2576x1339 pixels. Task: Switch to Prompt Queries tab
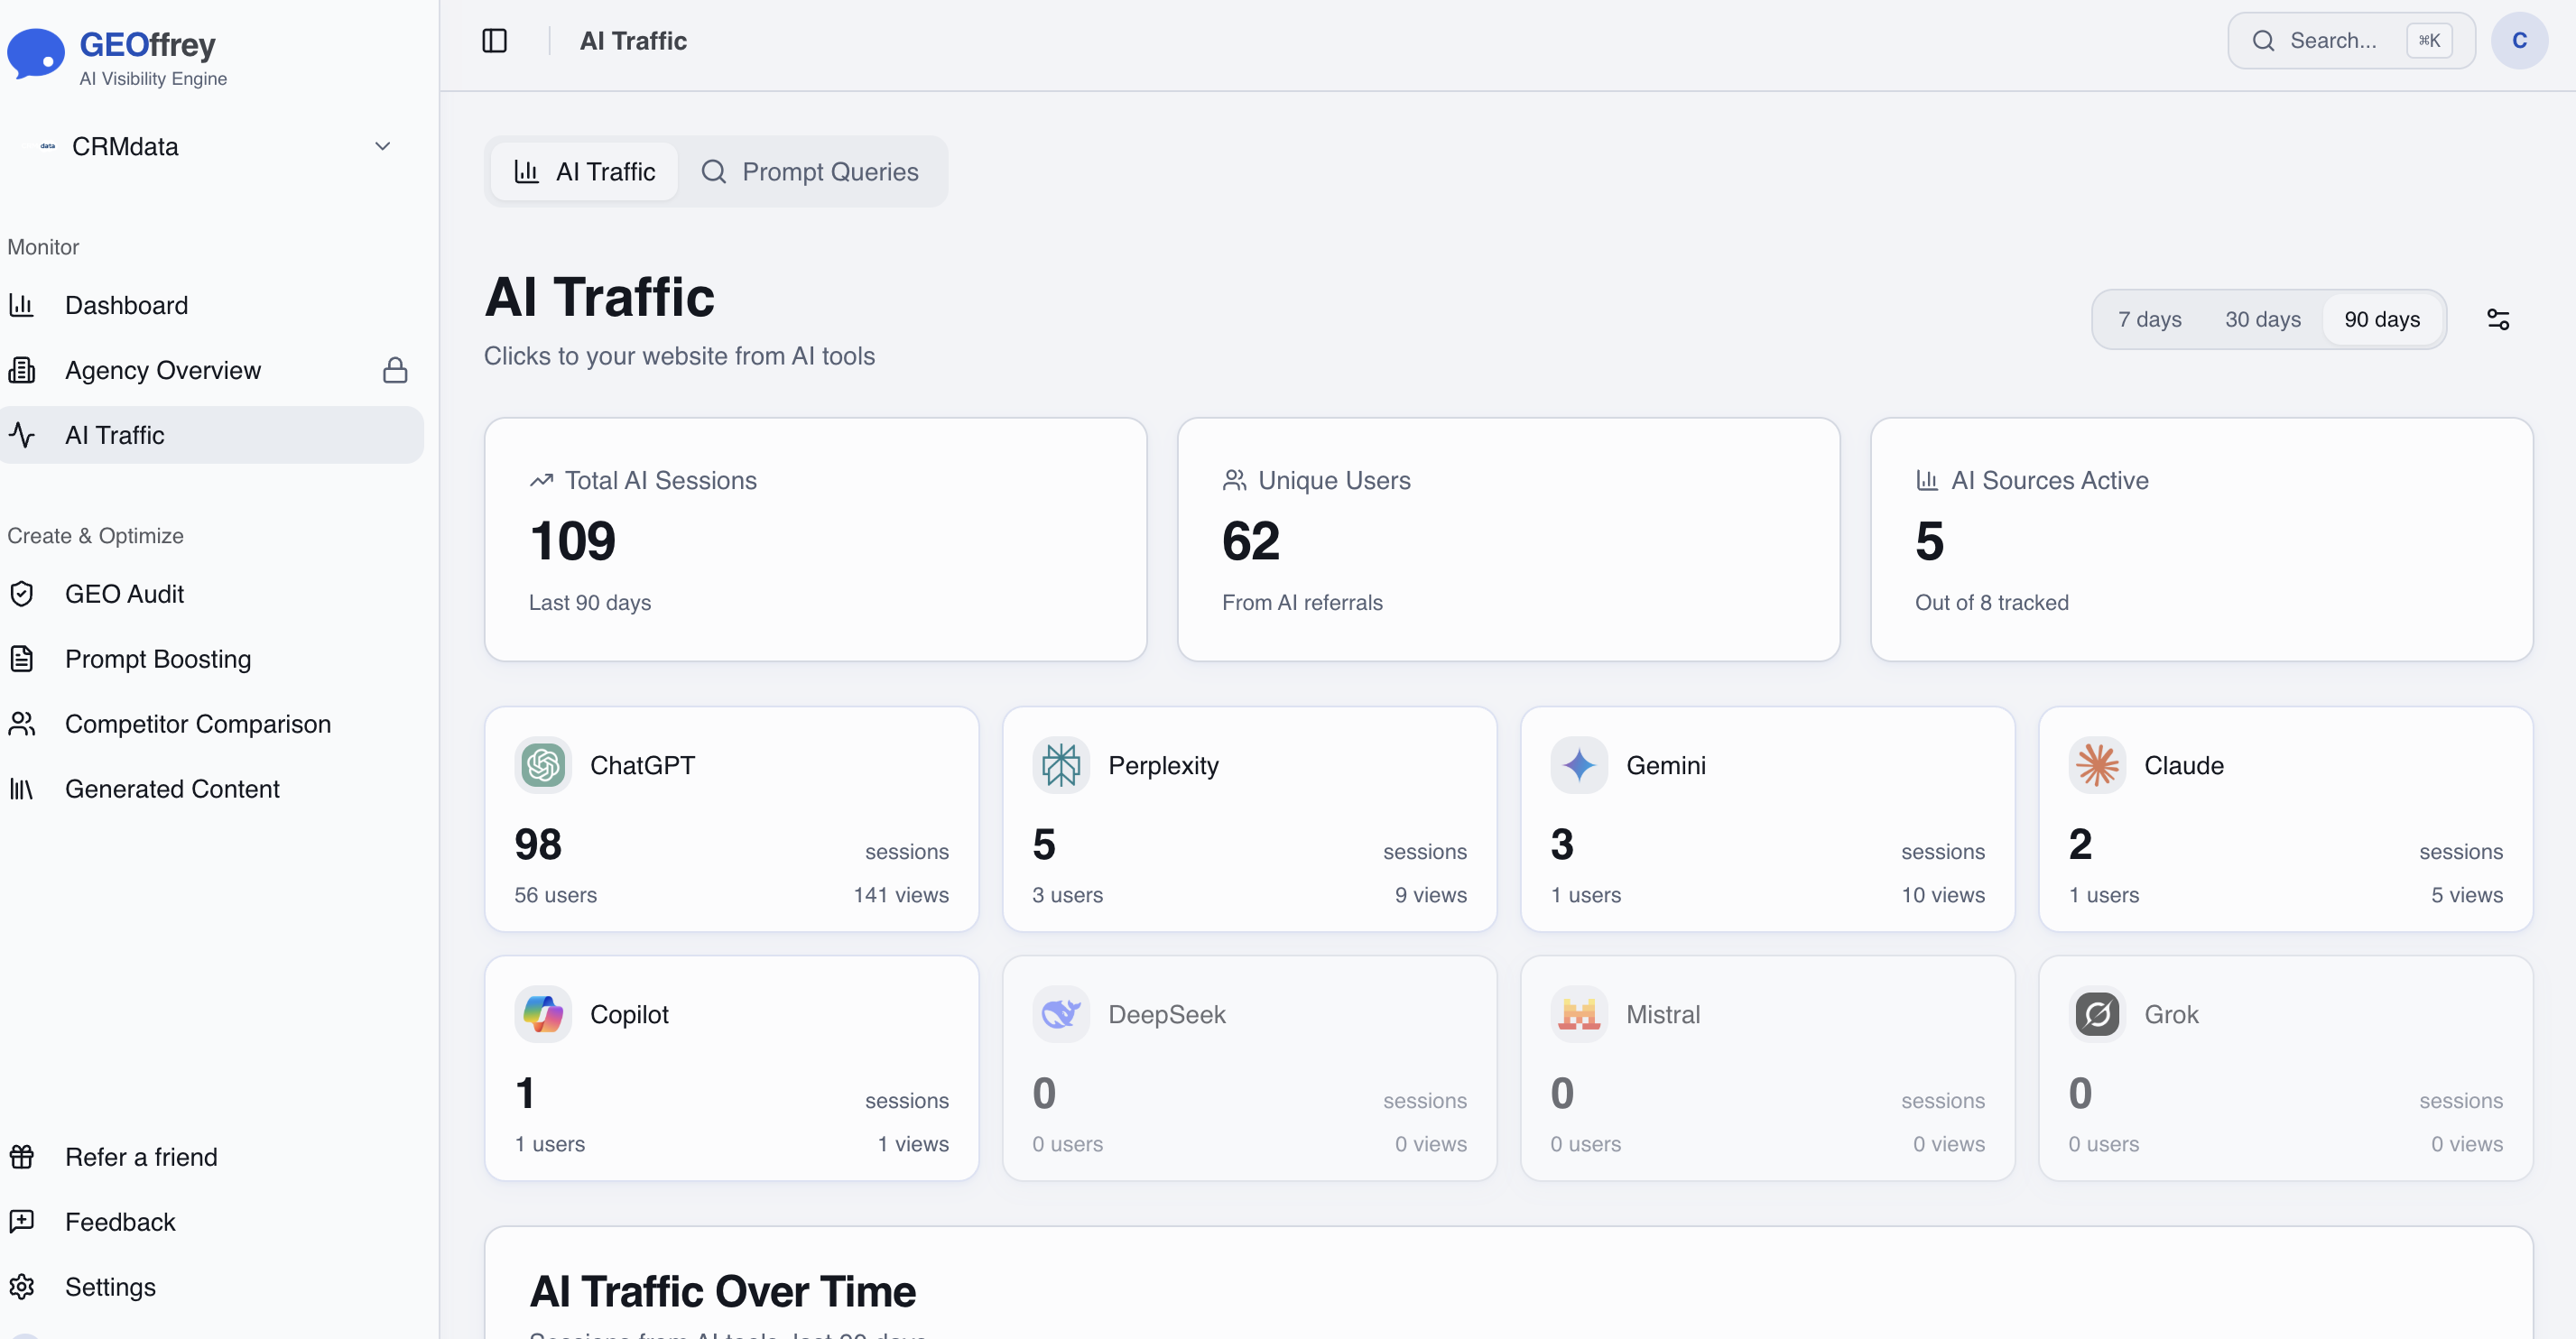coord(811,172)
